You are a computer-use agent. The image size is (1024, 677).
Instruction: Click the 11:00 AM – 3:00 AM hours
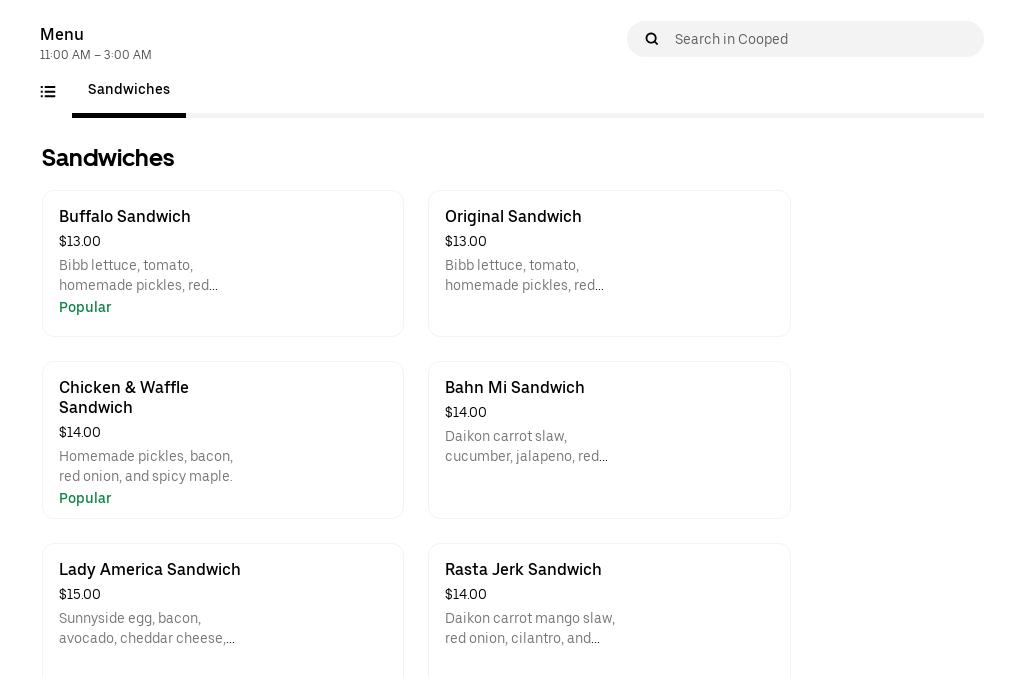coord(96,56)
